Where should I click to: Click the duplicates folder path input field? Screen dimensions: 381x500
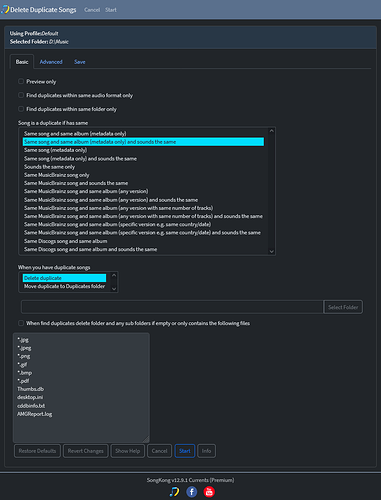pos(172,307)
